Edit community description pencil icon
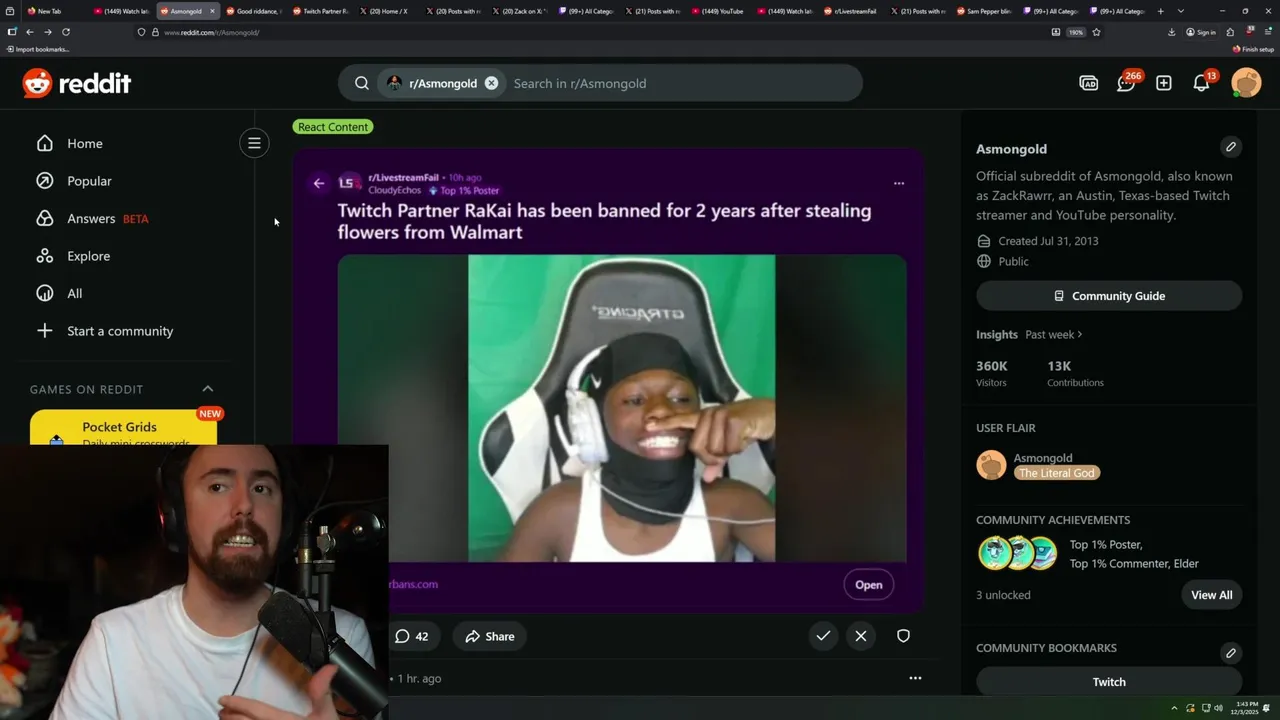Viewport: 1280px width, 720px height. 1231,147
